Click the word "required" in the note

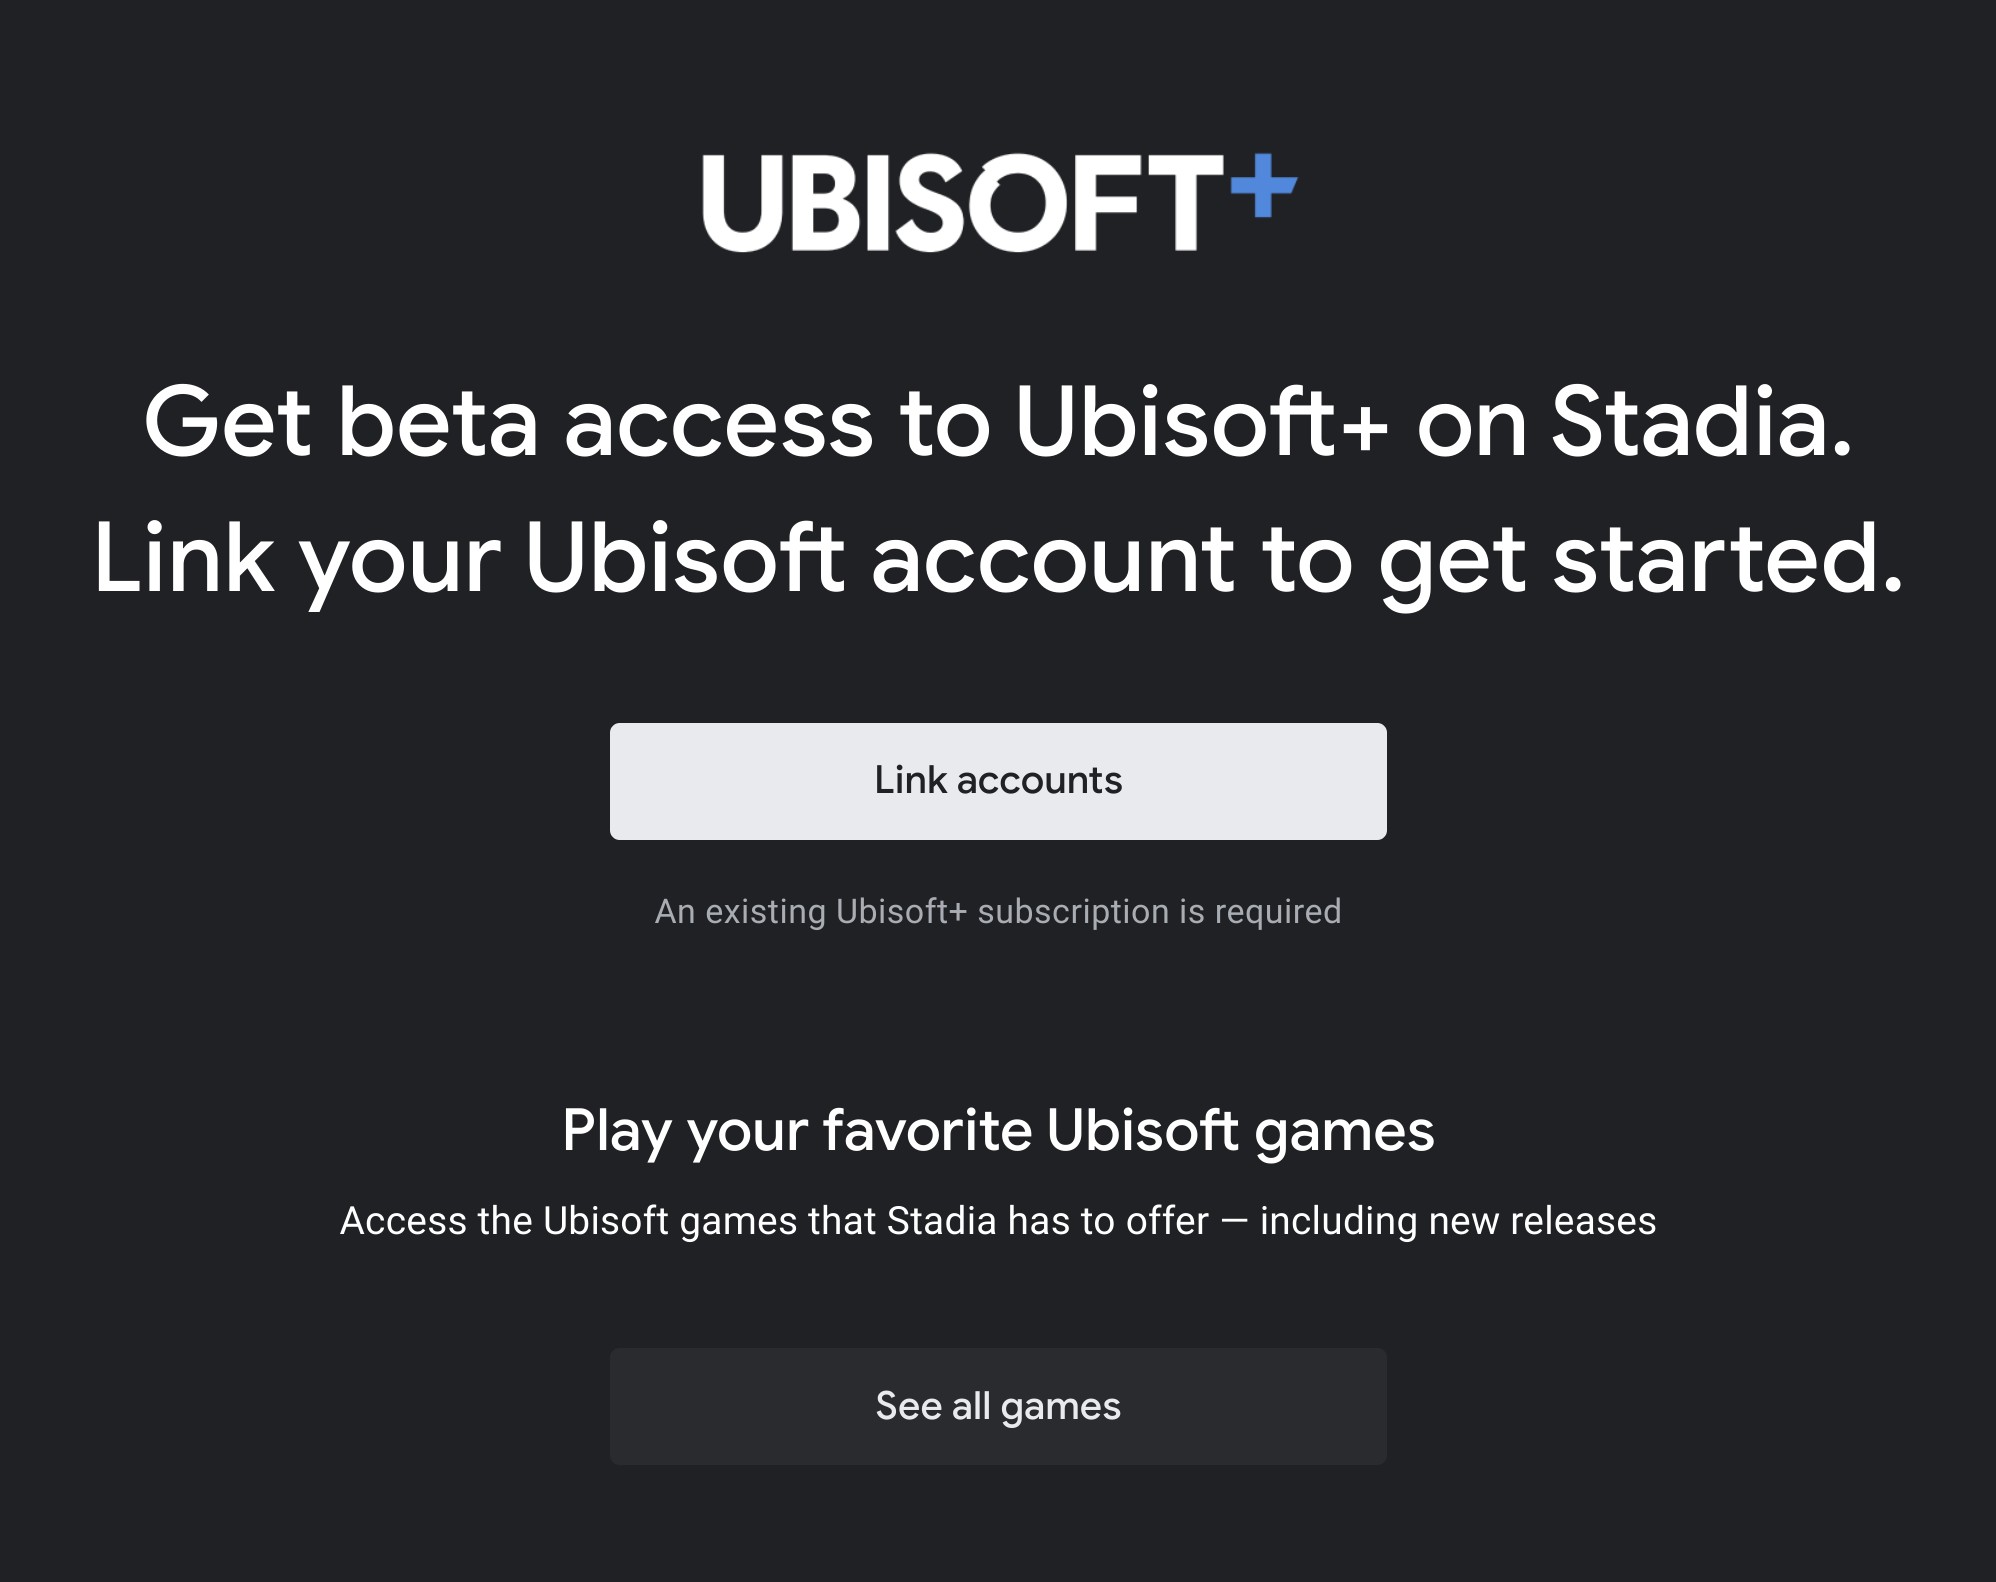click(x=1277, y=912)
